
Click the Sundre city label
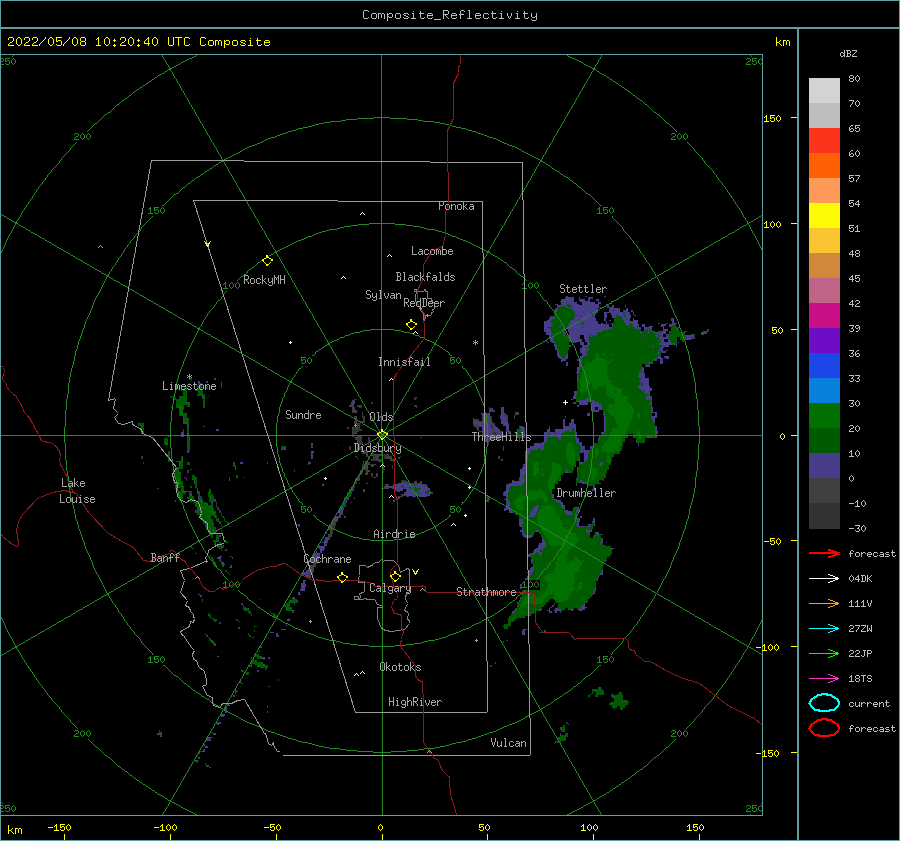pos(303,415)
